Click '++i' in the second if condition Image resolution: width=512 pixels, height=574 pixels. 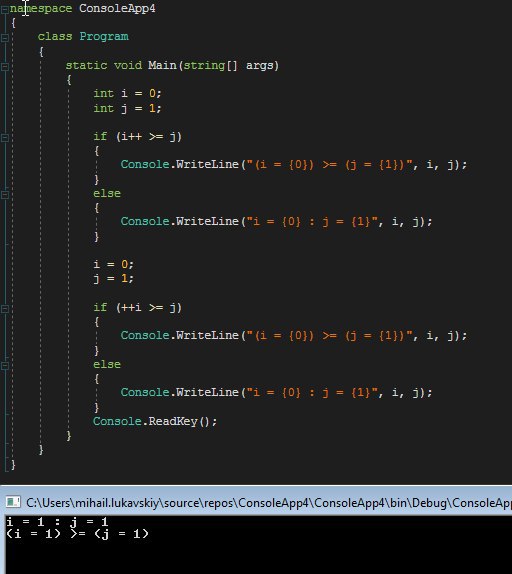click(x=131, y=308)
